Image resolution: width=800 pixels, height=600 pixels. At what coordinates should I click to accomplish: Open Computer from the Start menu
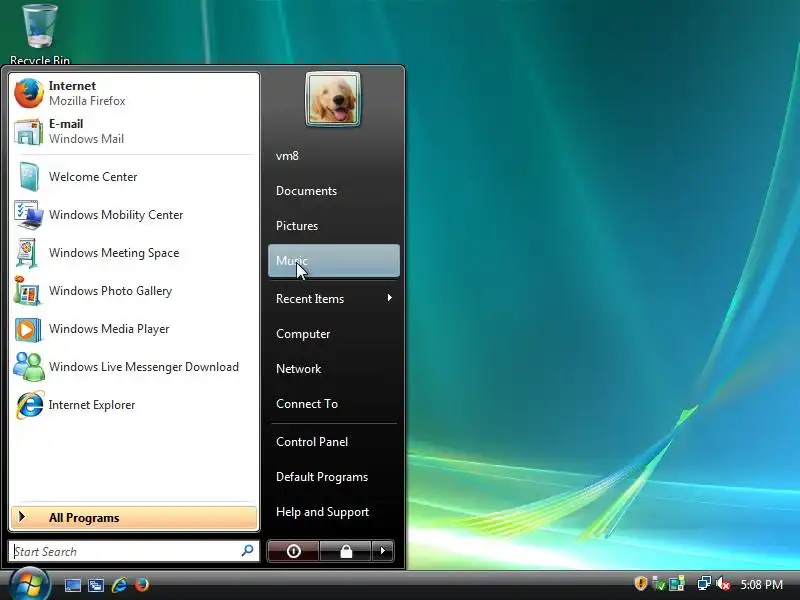334,334
